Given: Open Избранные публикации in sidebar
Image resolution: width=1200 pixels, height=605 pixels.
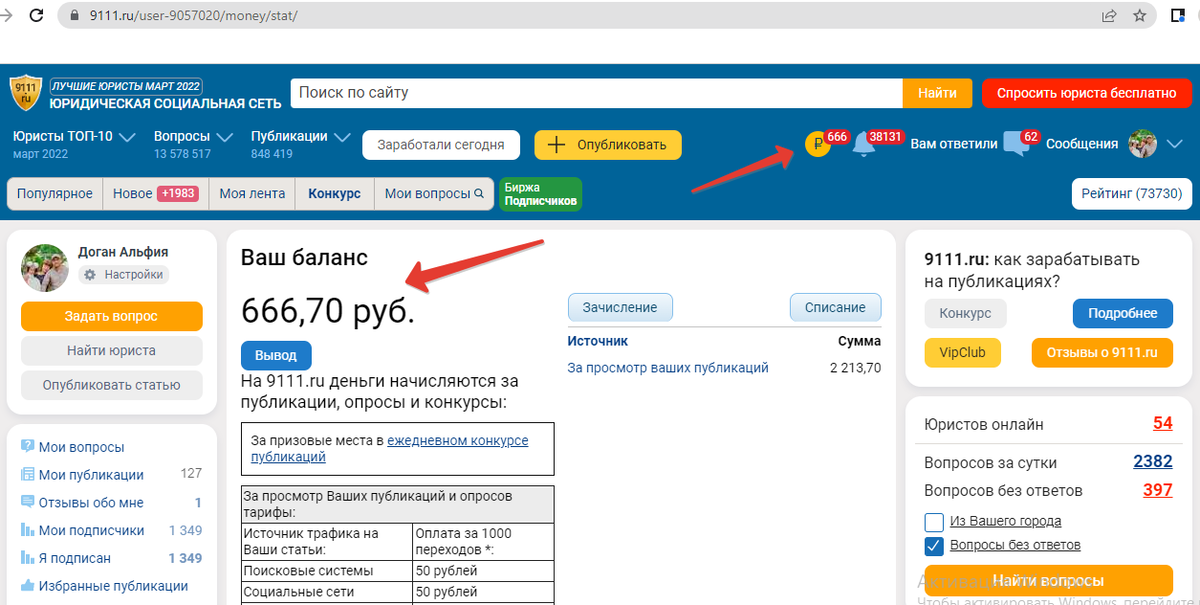Looking at the screenshot, I should click(113, 586).
